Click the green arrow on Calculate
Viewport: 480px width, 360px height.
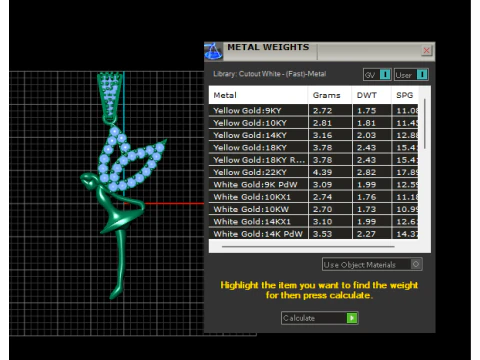tap(352, 318)
